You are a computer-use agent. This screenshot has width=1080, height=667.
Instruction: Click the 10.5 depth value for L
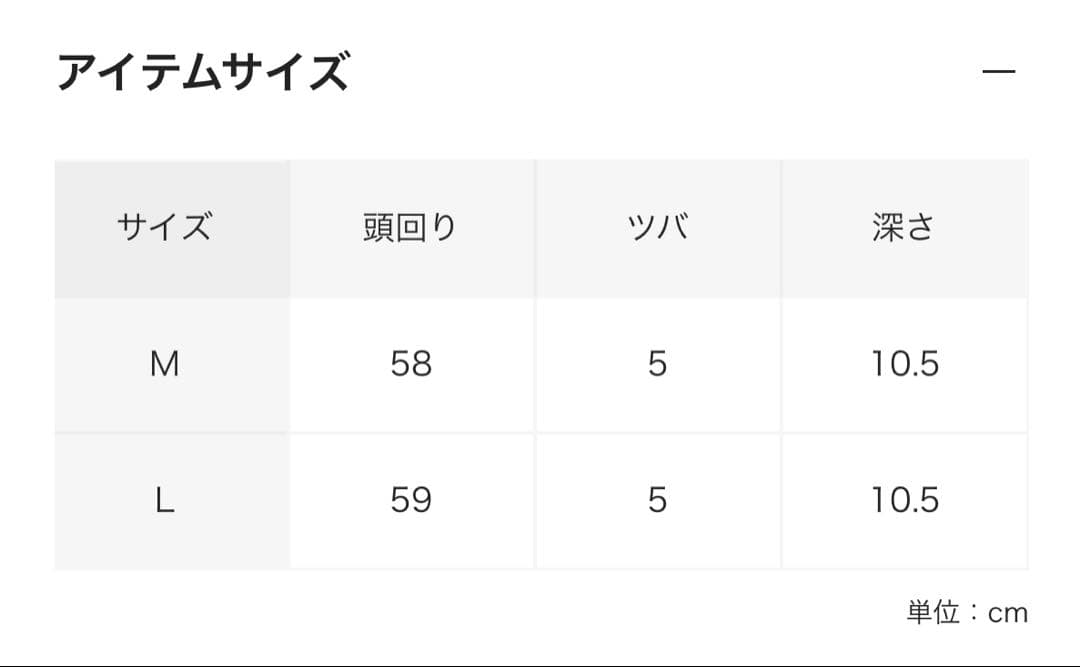tap(904, 500)
